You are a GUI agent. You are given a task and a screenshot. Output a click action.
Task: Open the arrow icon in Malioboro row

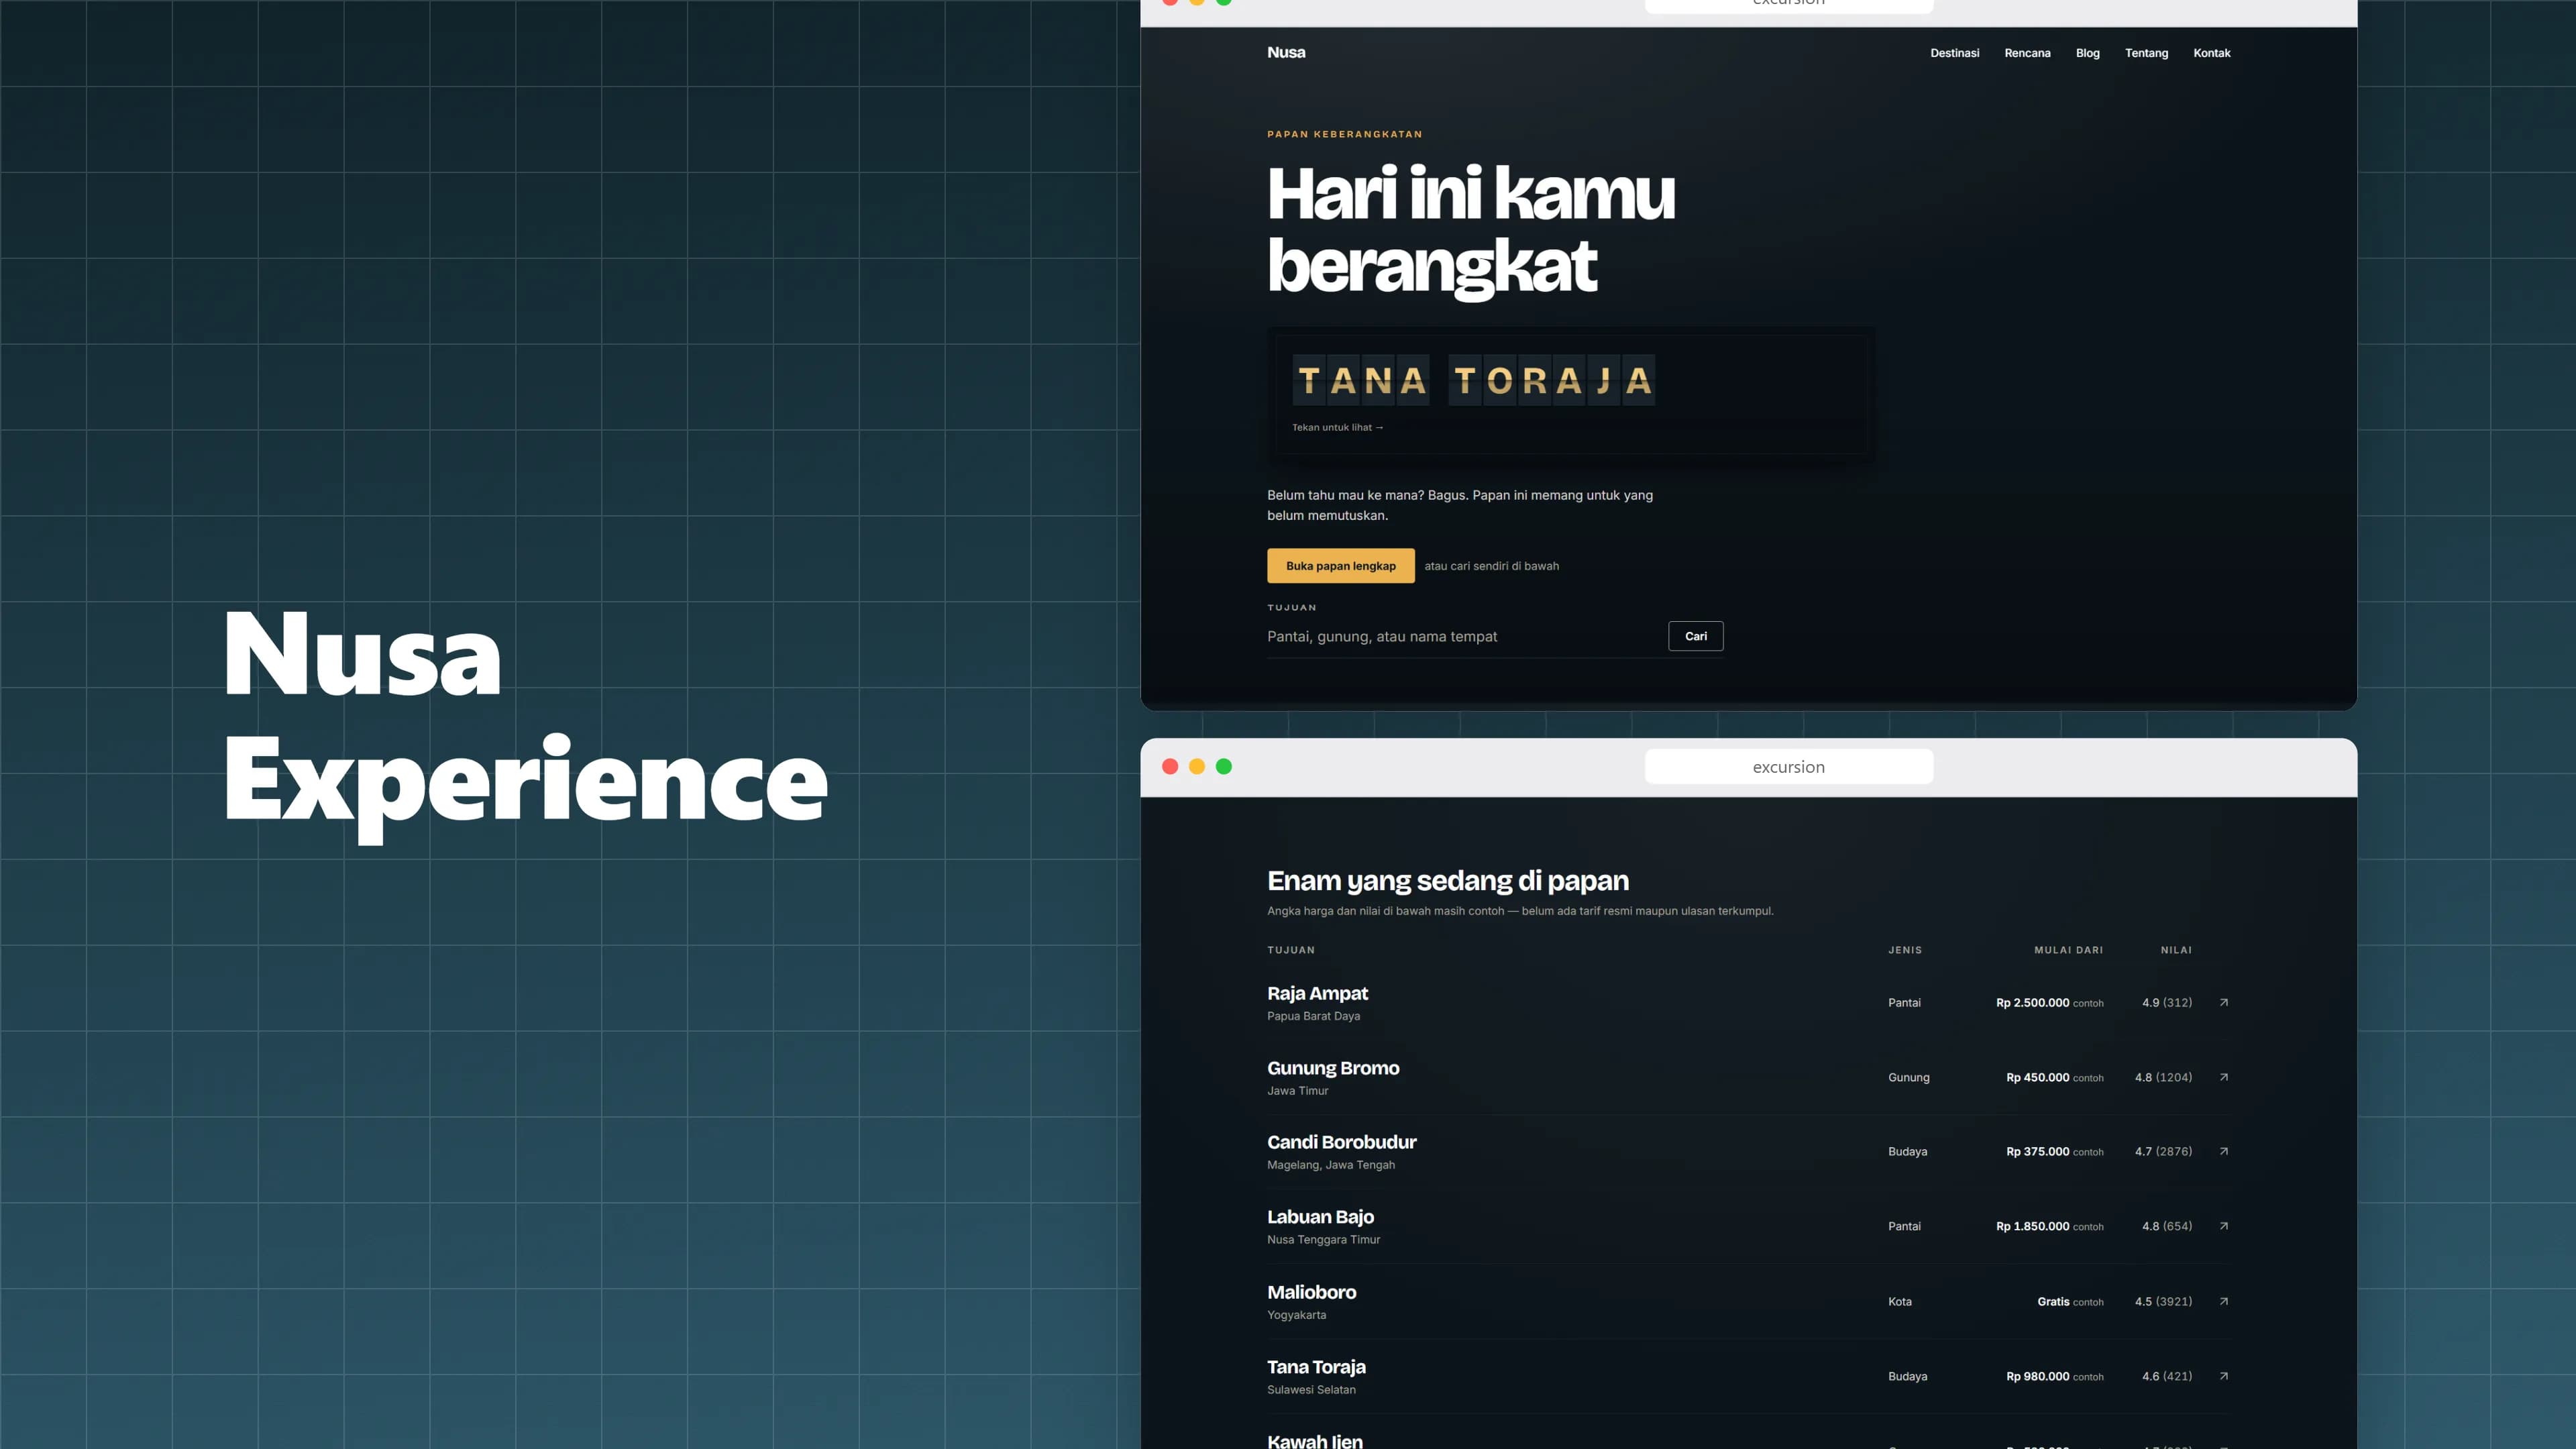(2223, 1301)
